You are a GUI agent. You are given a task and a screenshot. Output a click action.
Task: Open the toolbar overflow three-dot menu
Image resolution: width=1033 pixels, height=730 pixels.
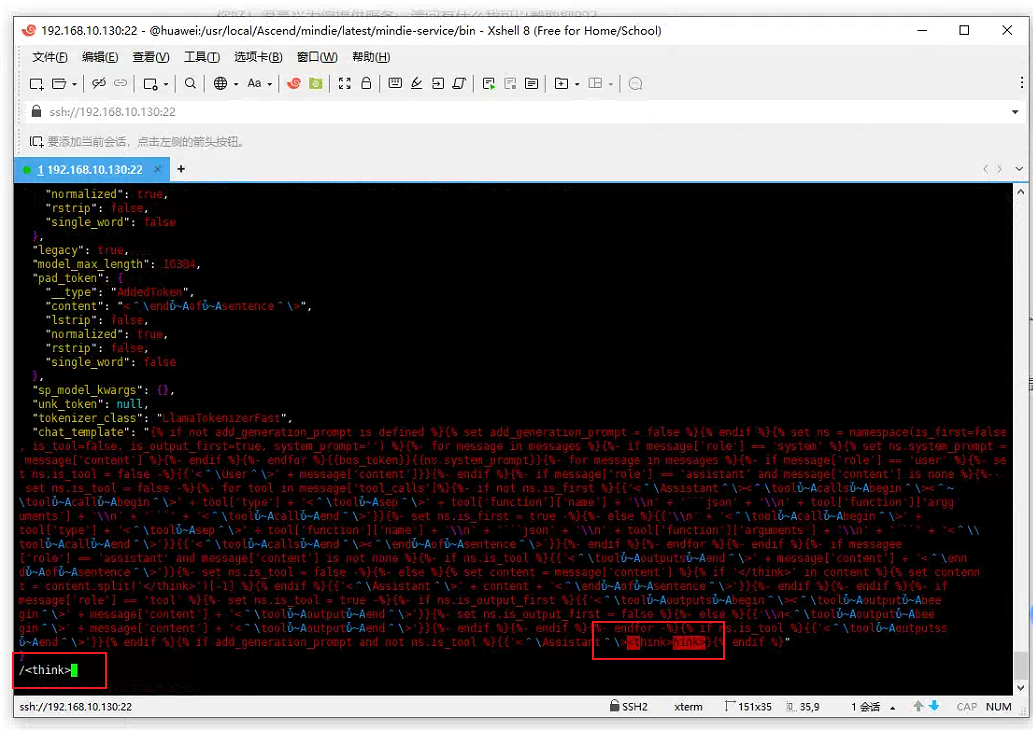tap(1021, 82)
